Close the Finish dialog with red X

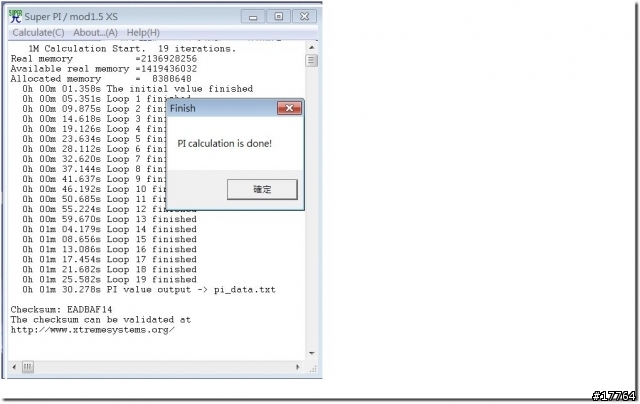(289, 108)
